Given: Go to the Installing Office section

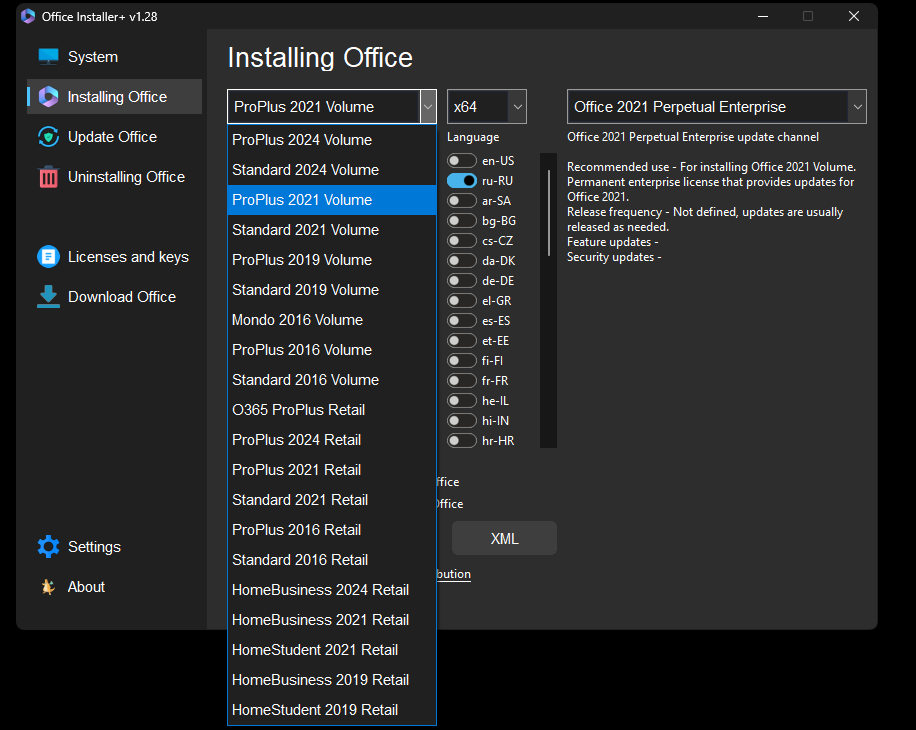Looking at the screenshot, I should pyautogui.click(x=114, y=97).
